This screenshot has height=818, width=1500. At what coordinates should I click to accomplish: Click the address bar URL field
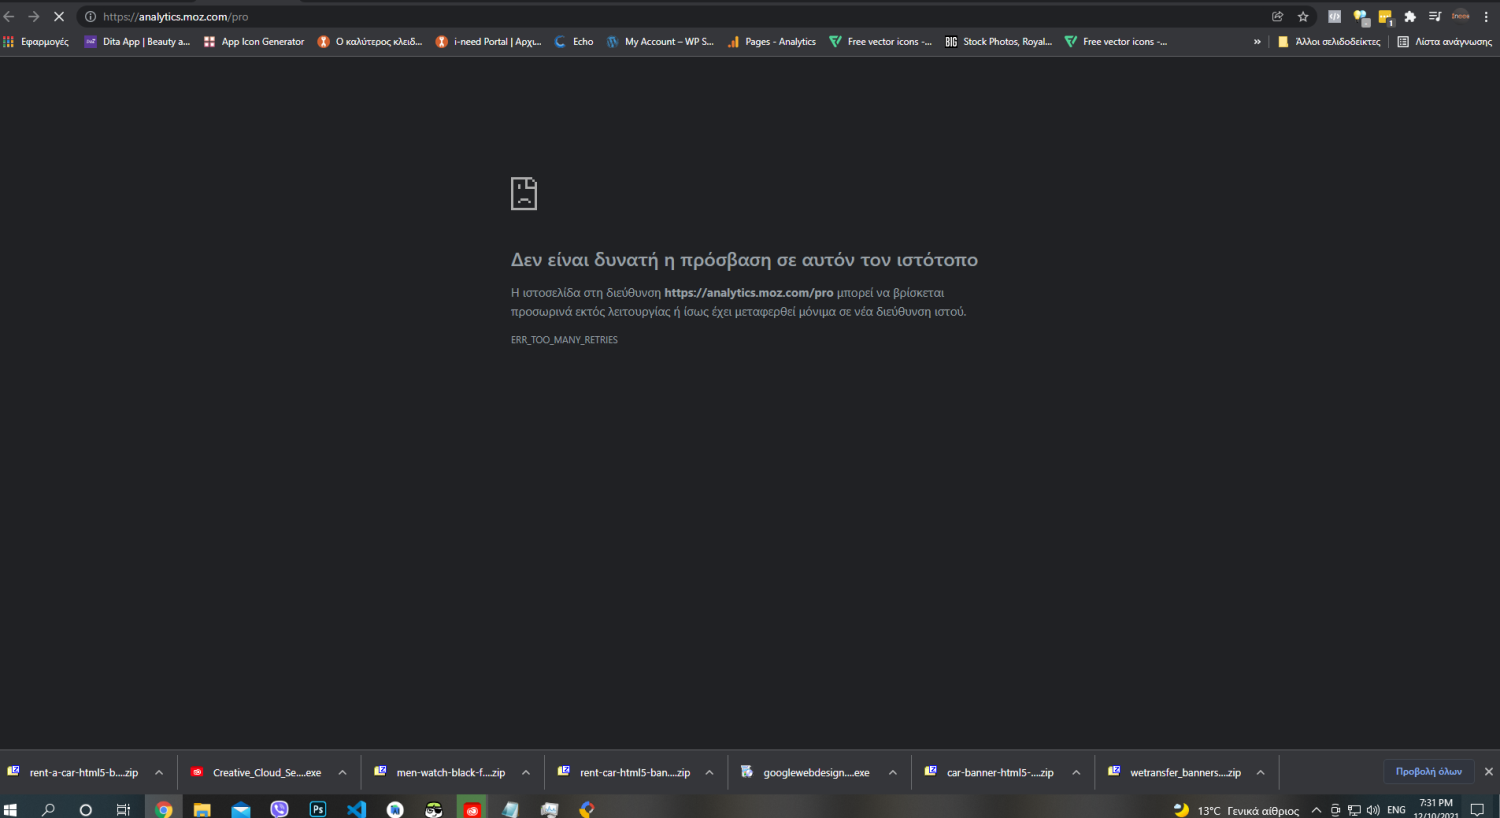(600, 16)
